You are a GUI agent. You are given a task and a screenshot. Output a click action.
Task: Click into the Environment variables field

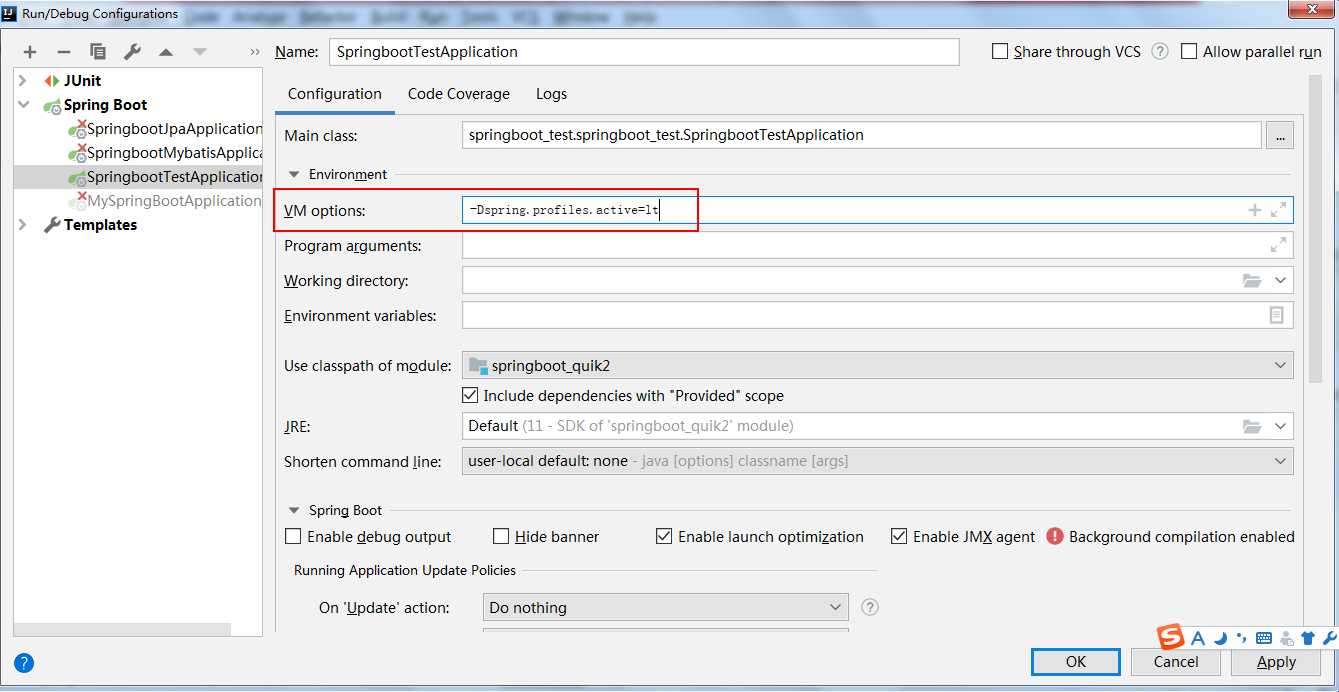pos(877,315)
